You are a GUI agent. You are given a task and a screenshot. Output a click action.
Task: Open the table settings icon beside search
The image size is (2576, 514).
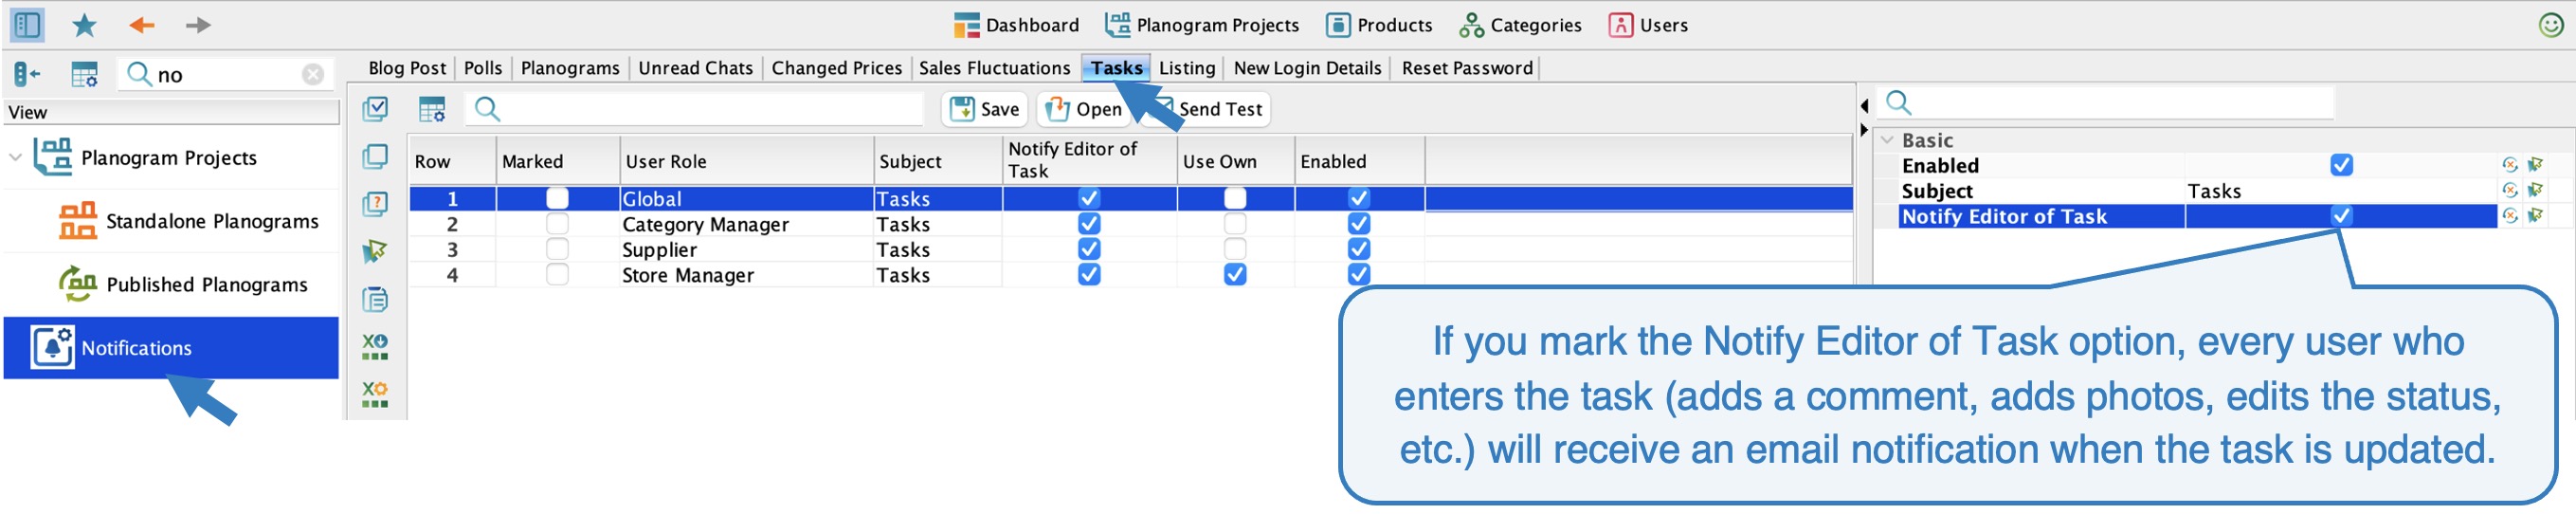click(432, 109)
